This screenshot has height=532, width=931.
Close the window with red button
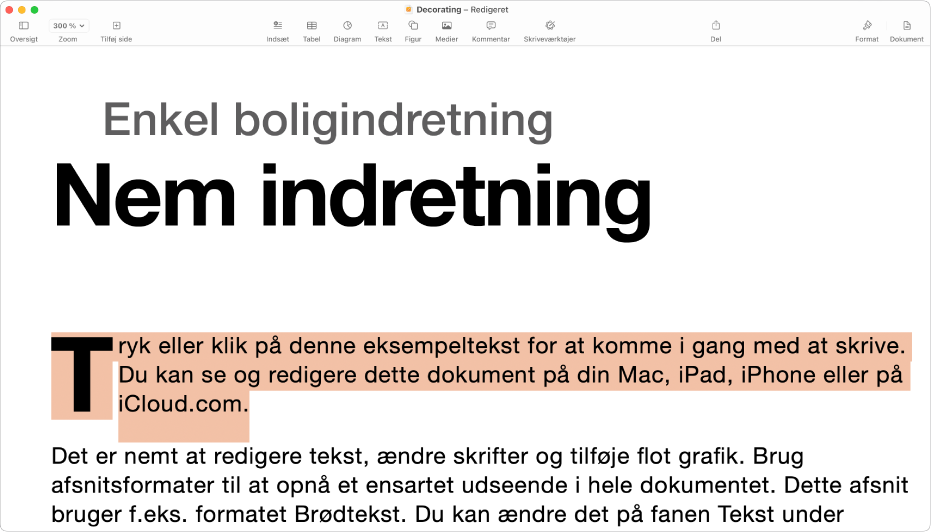(9, 10)
